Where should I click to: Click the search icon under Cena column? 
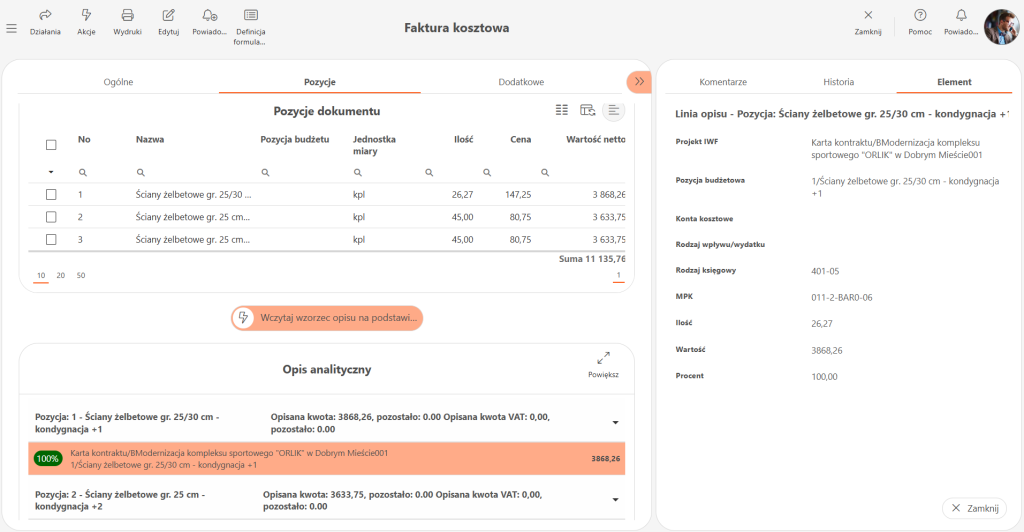(487, 172)
